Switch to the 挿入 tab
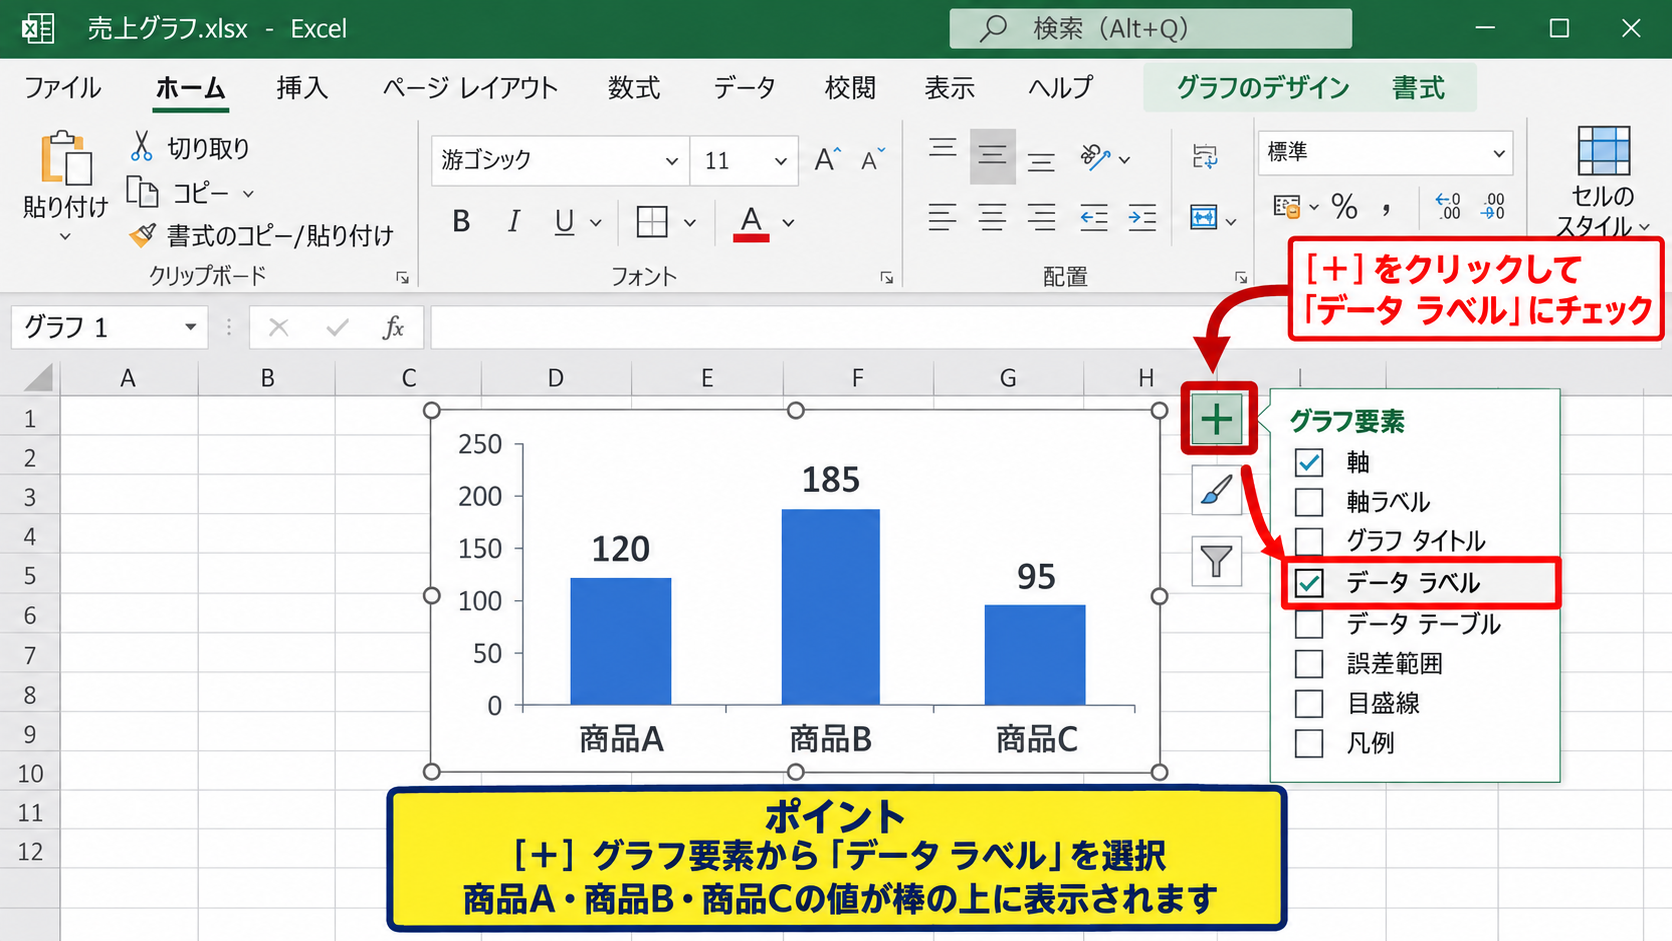 pos(302,88)
